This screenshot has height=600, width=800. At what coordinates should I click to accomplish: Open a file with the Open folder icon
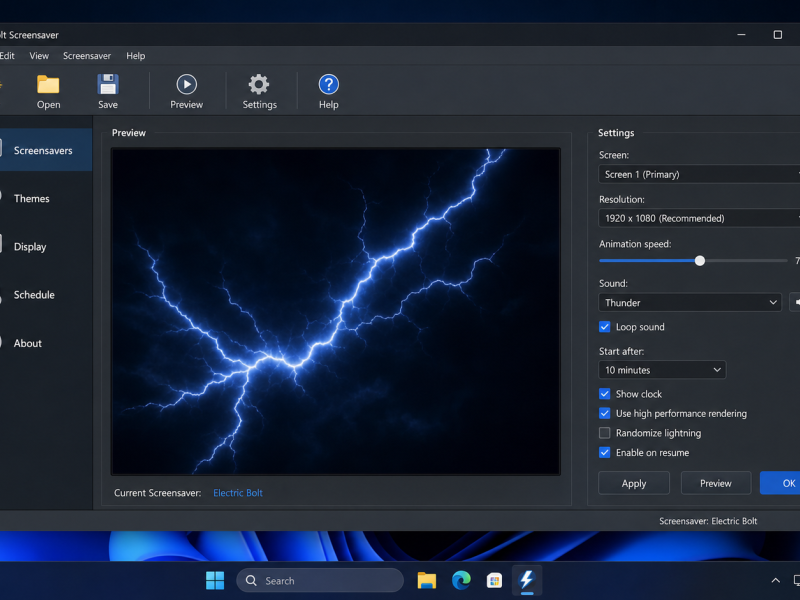pos(48,85)
